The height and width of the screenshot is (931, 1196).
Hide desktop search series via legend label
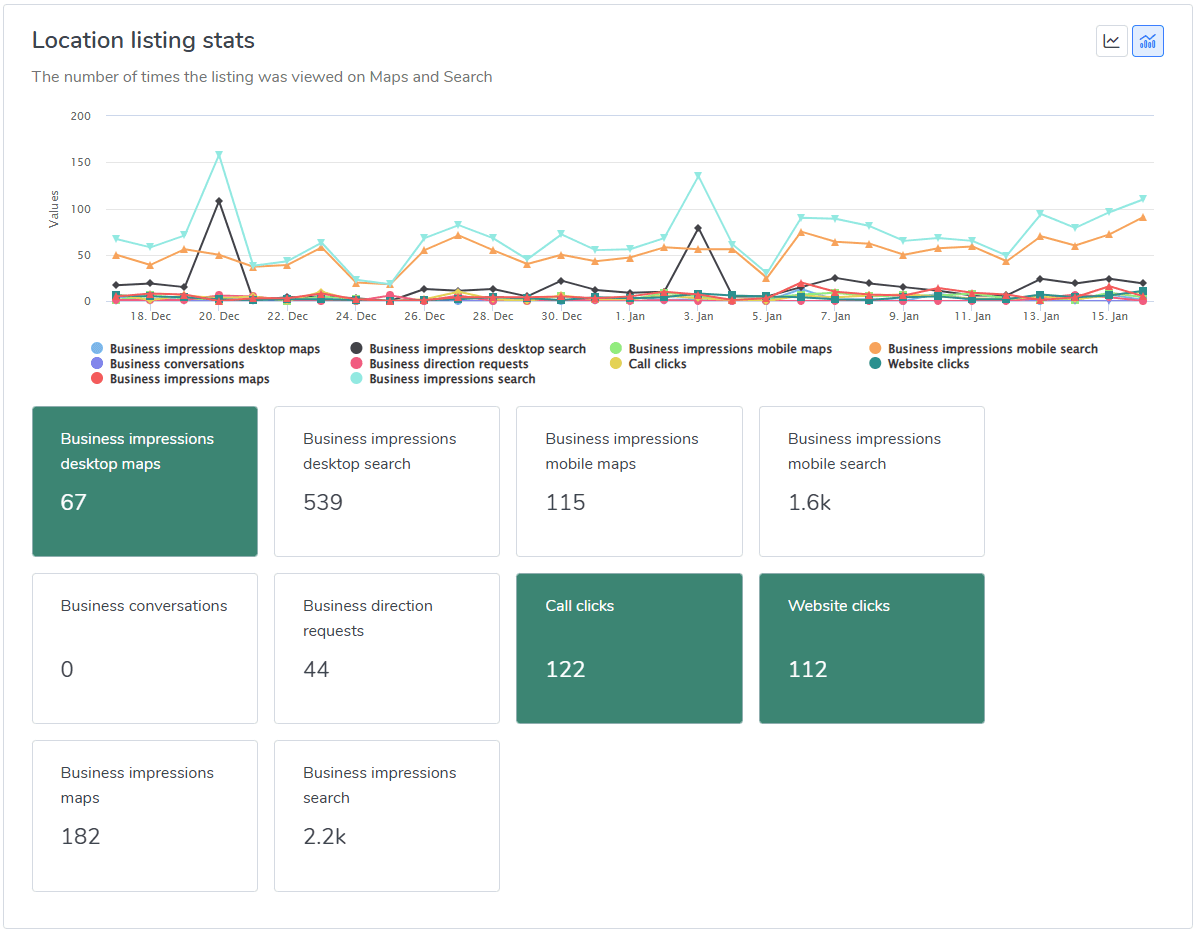[x=477, y=348]
